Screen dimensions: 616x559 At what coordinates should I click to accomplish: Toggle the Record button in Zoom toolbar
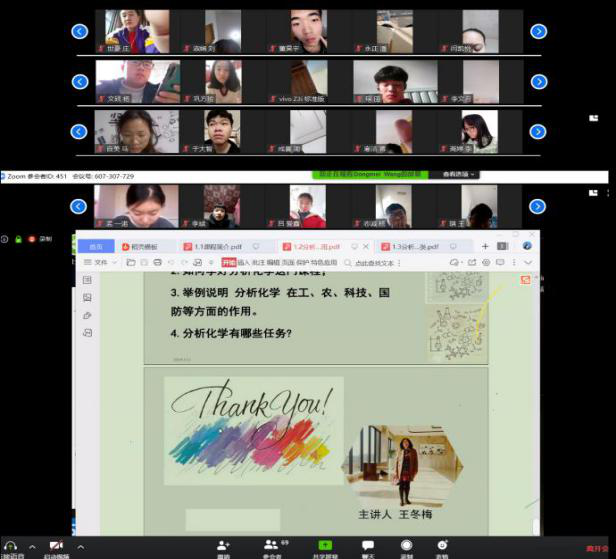pos(406,545)
